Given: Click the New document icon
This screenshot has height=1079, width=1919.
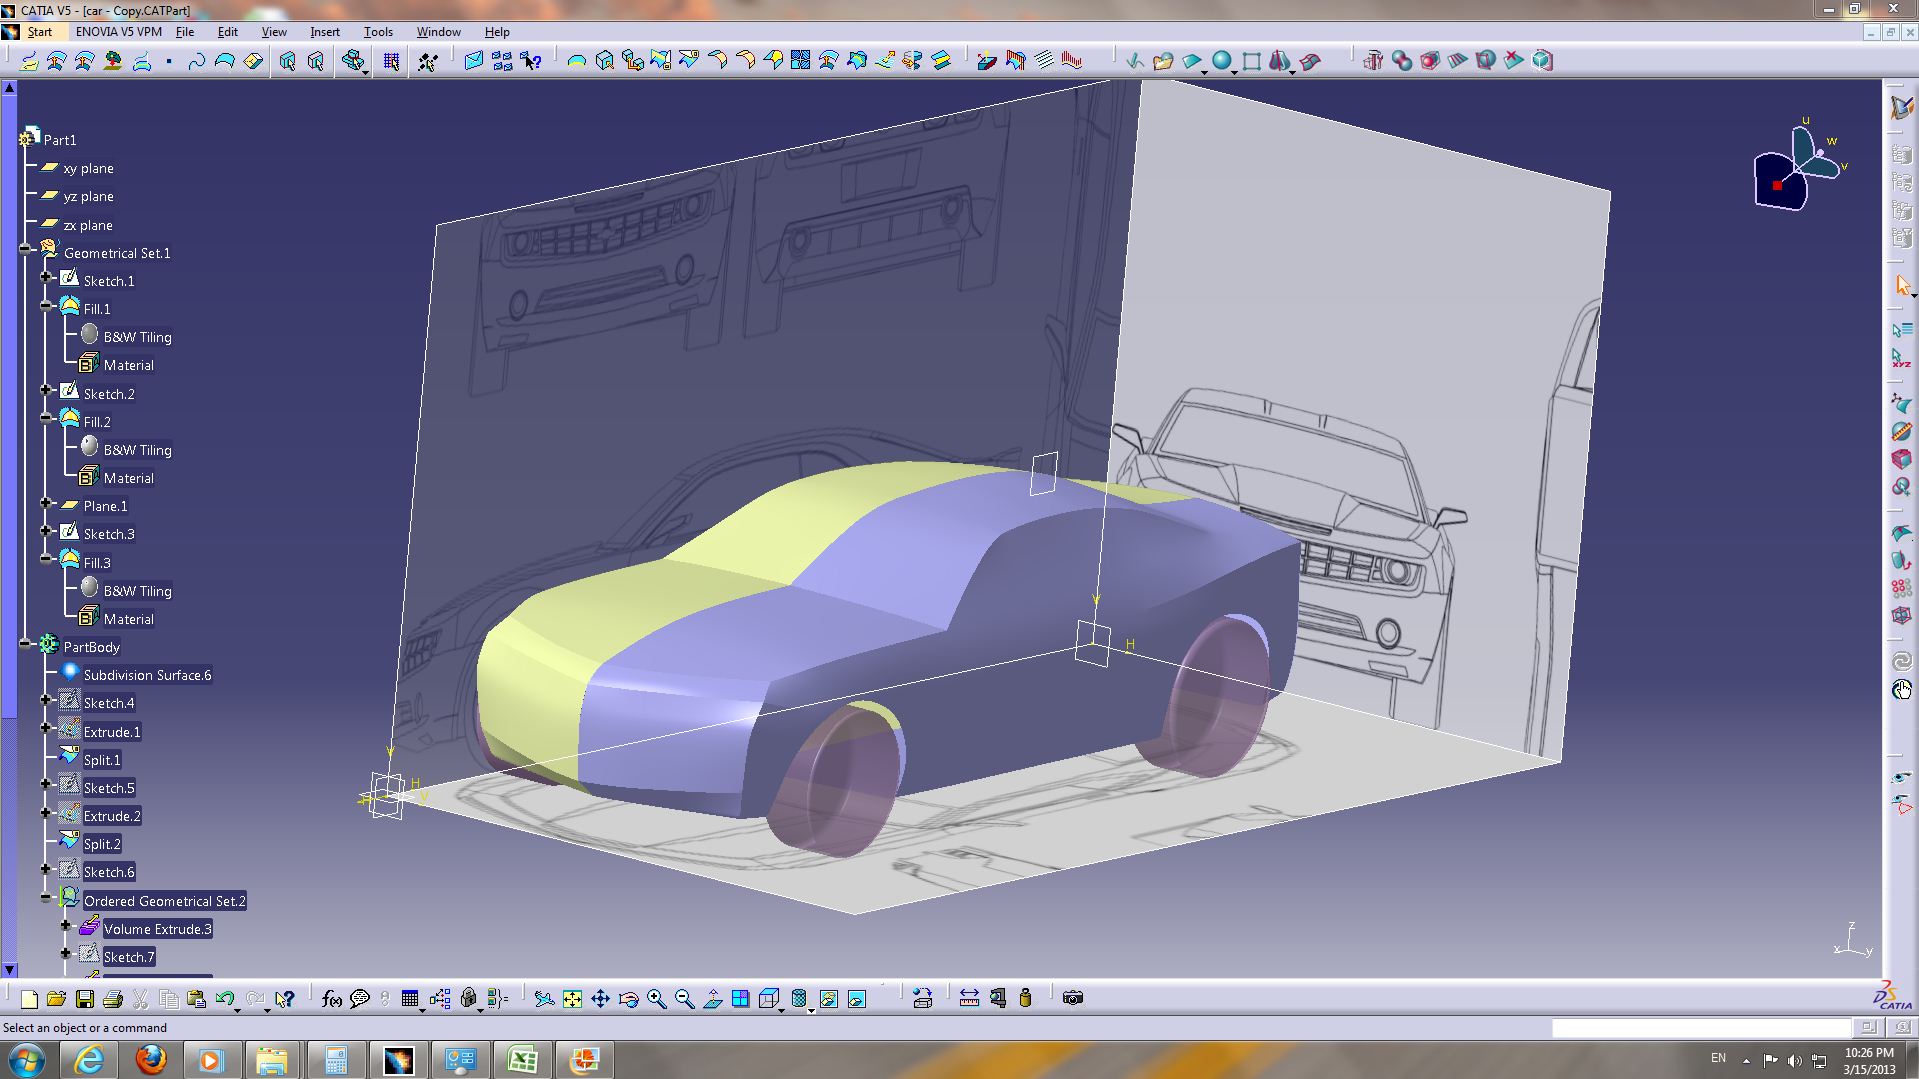Looking at the screenshot, I should coord(28,998).
